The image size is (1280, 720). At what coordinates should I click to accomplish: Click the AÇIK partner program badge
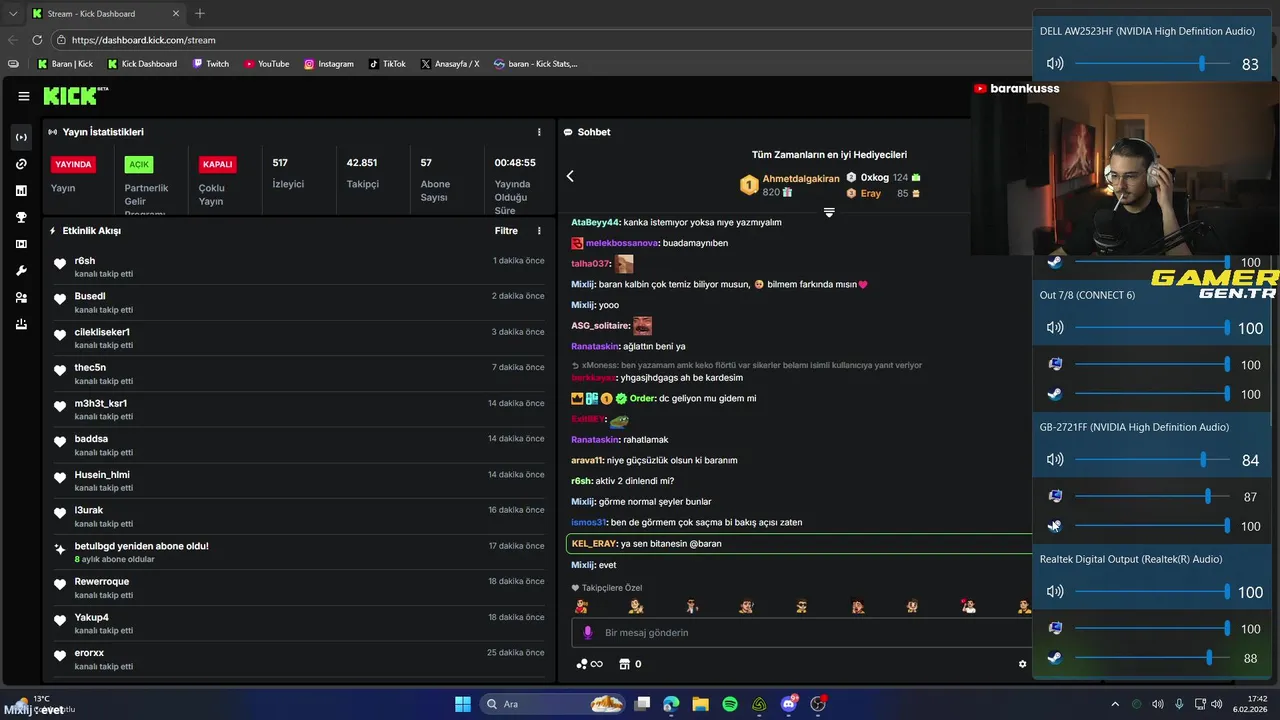[139, 164]
